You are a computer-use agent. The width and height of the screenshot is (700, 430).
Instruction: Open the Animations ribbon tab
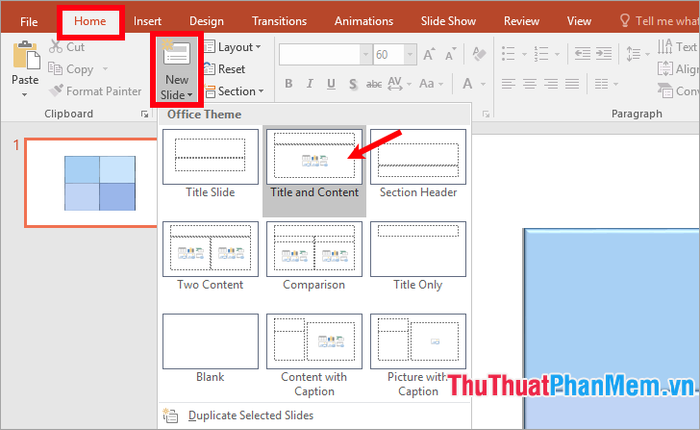pos(363,20)
